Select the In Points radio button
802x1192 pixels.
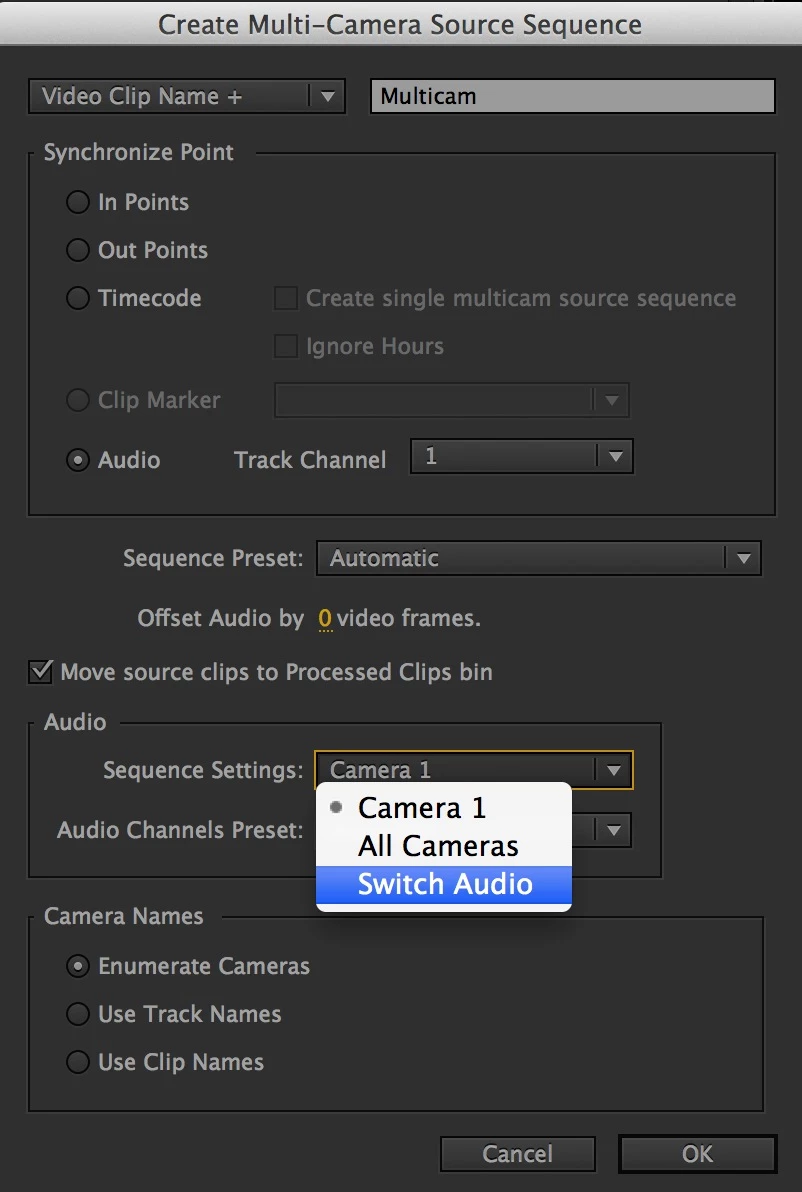(x=78, y=202)
